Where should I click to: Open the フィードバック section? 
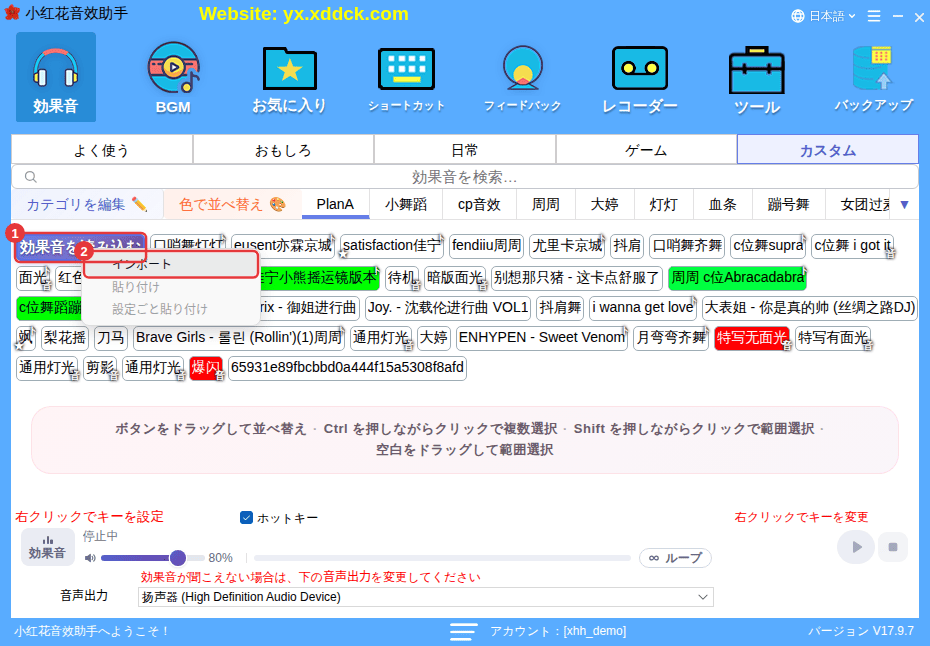pos(523,79)
